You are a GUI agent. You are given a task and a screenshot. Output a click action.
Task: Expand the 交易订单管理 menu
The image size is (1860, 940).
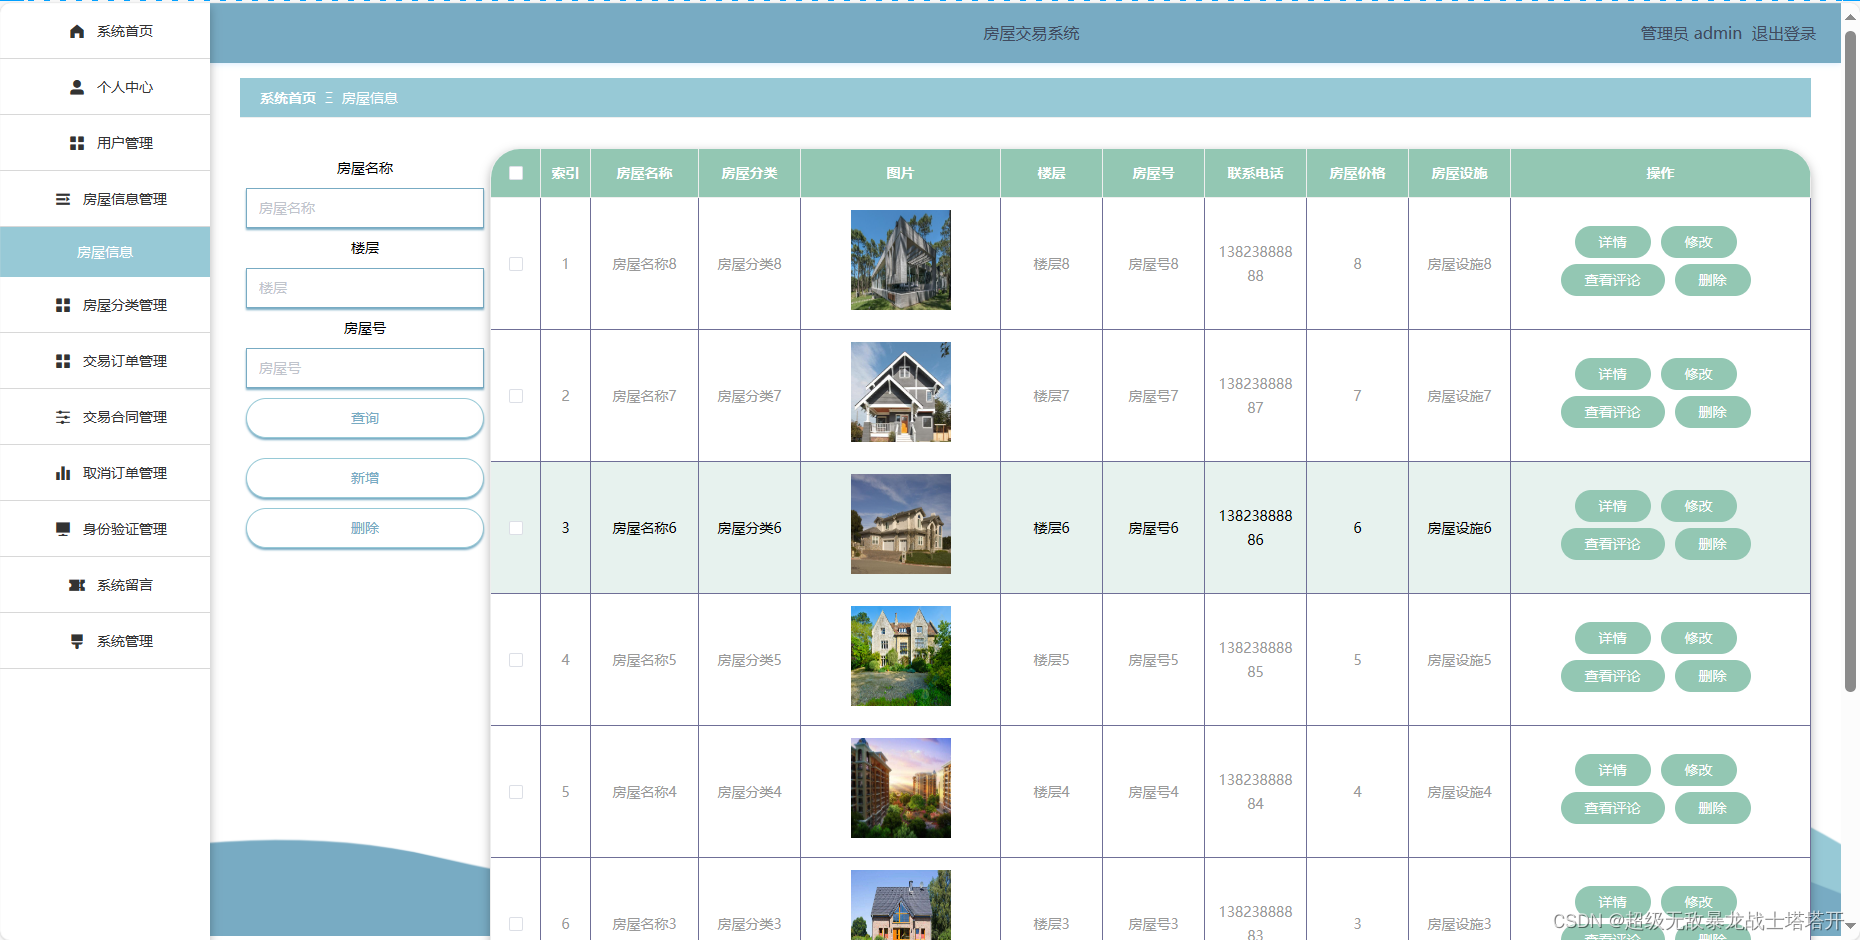coord(105,361)
